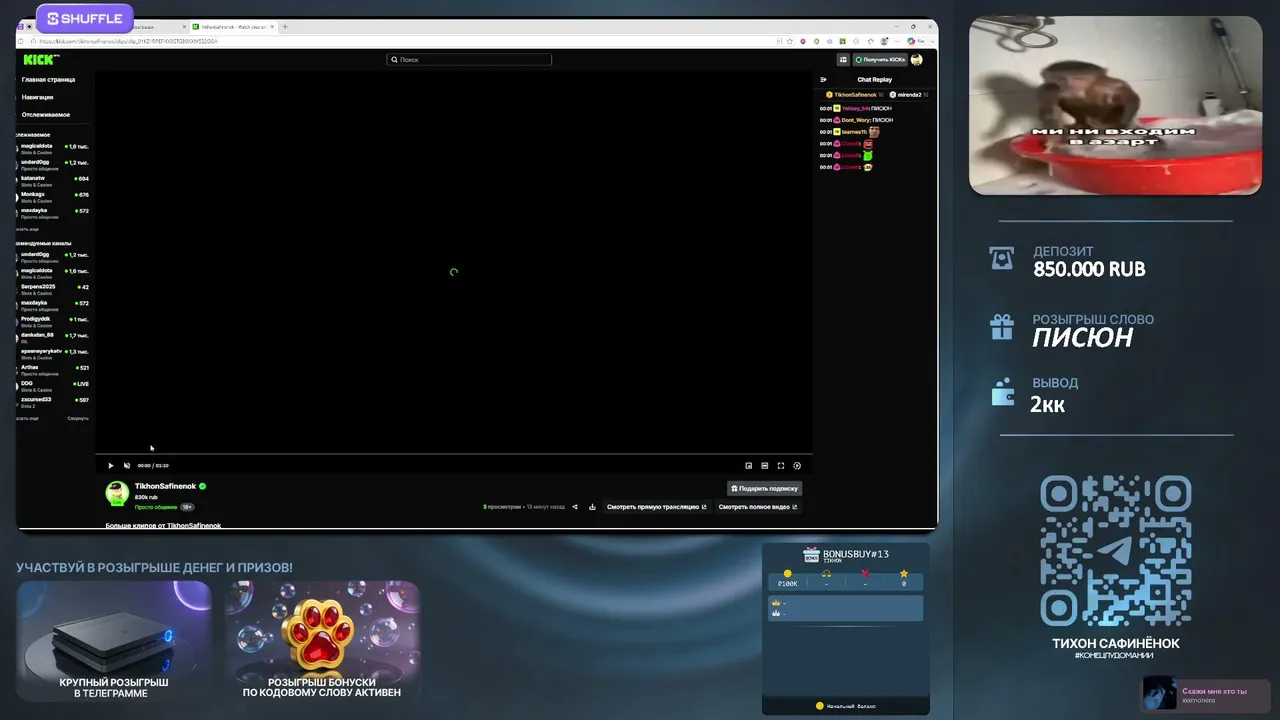The height and width of the screenshot is (720, 1280).
Task: Open Serpens2025 recommended channel
Action: pos(54,288)
